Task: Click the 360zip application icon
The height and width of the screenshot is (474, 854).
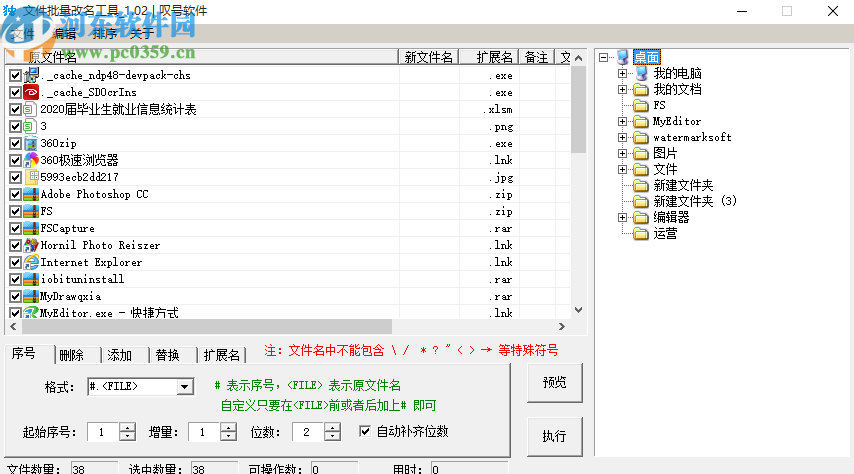Action: [x=31, y=143]
